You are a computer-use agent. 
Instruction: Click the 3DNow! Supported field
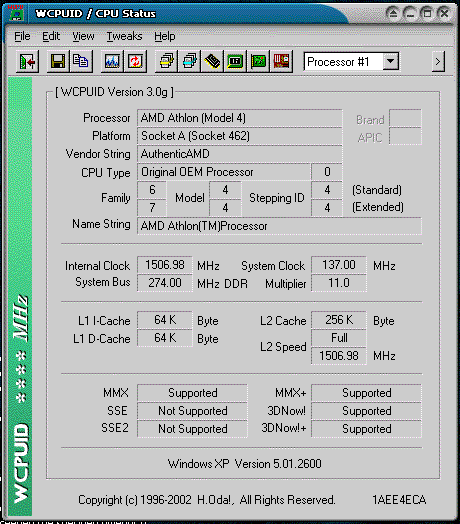coord(366,411)
